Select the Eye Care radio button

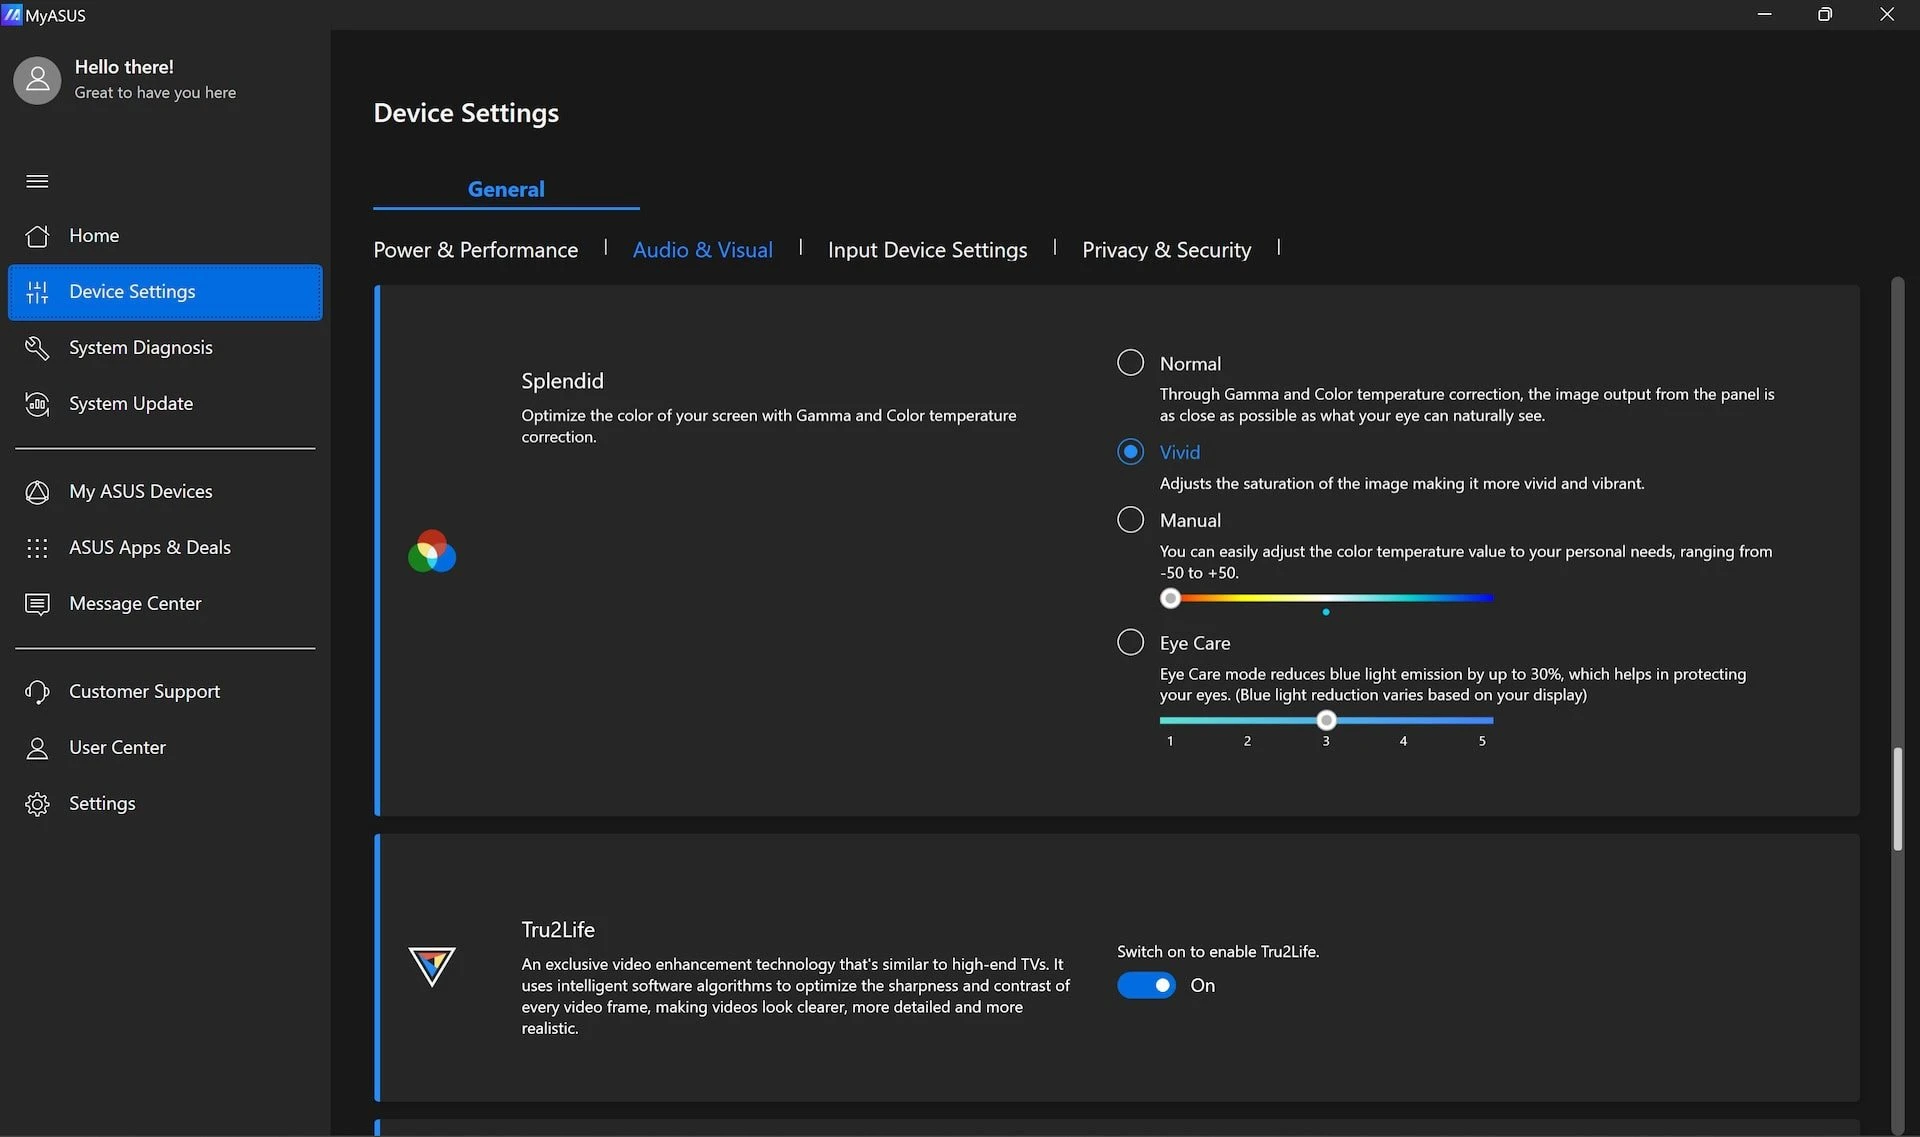point(1130,642)
